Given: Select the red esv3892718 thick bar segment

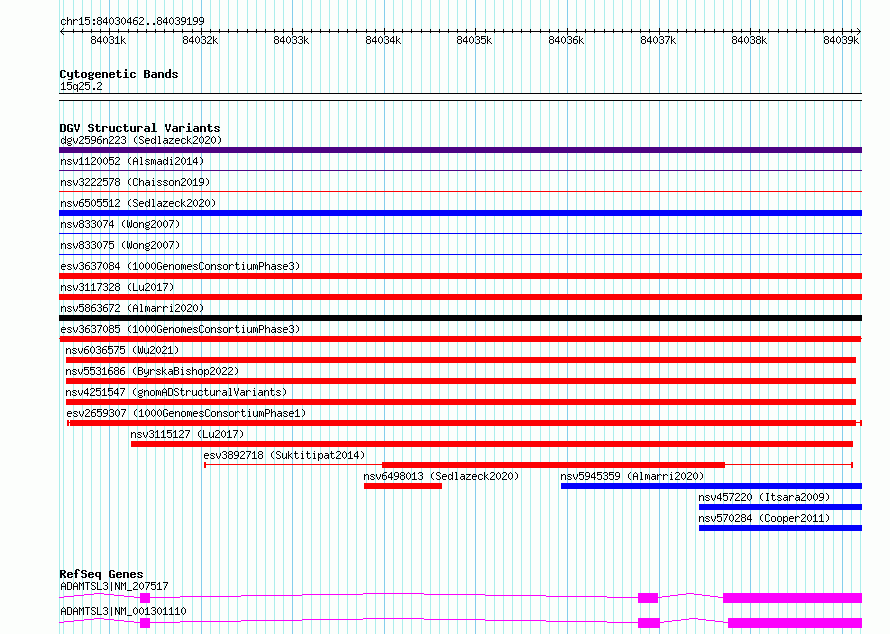Looking at the screenshot, I should tap(553, 465).
